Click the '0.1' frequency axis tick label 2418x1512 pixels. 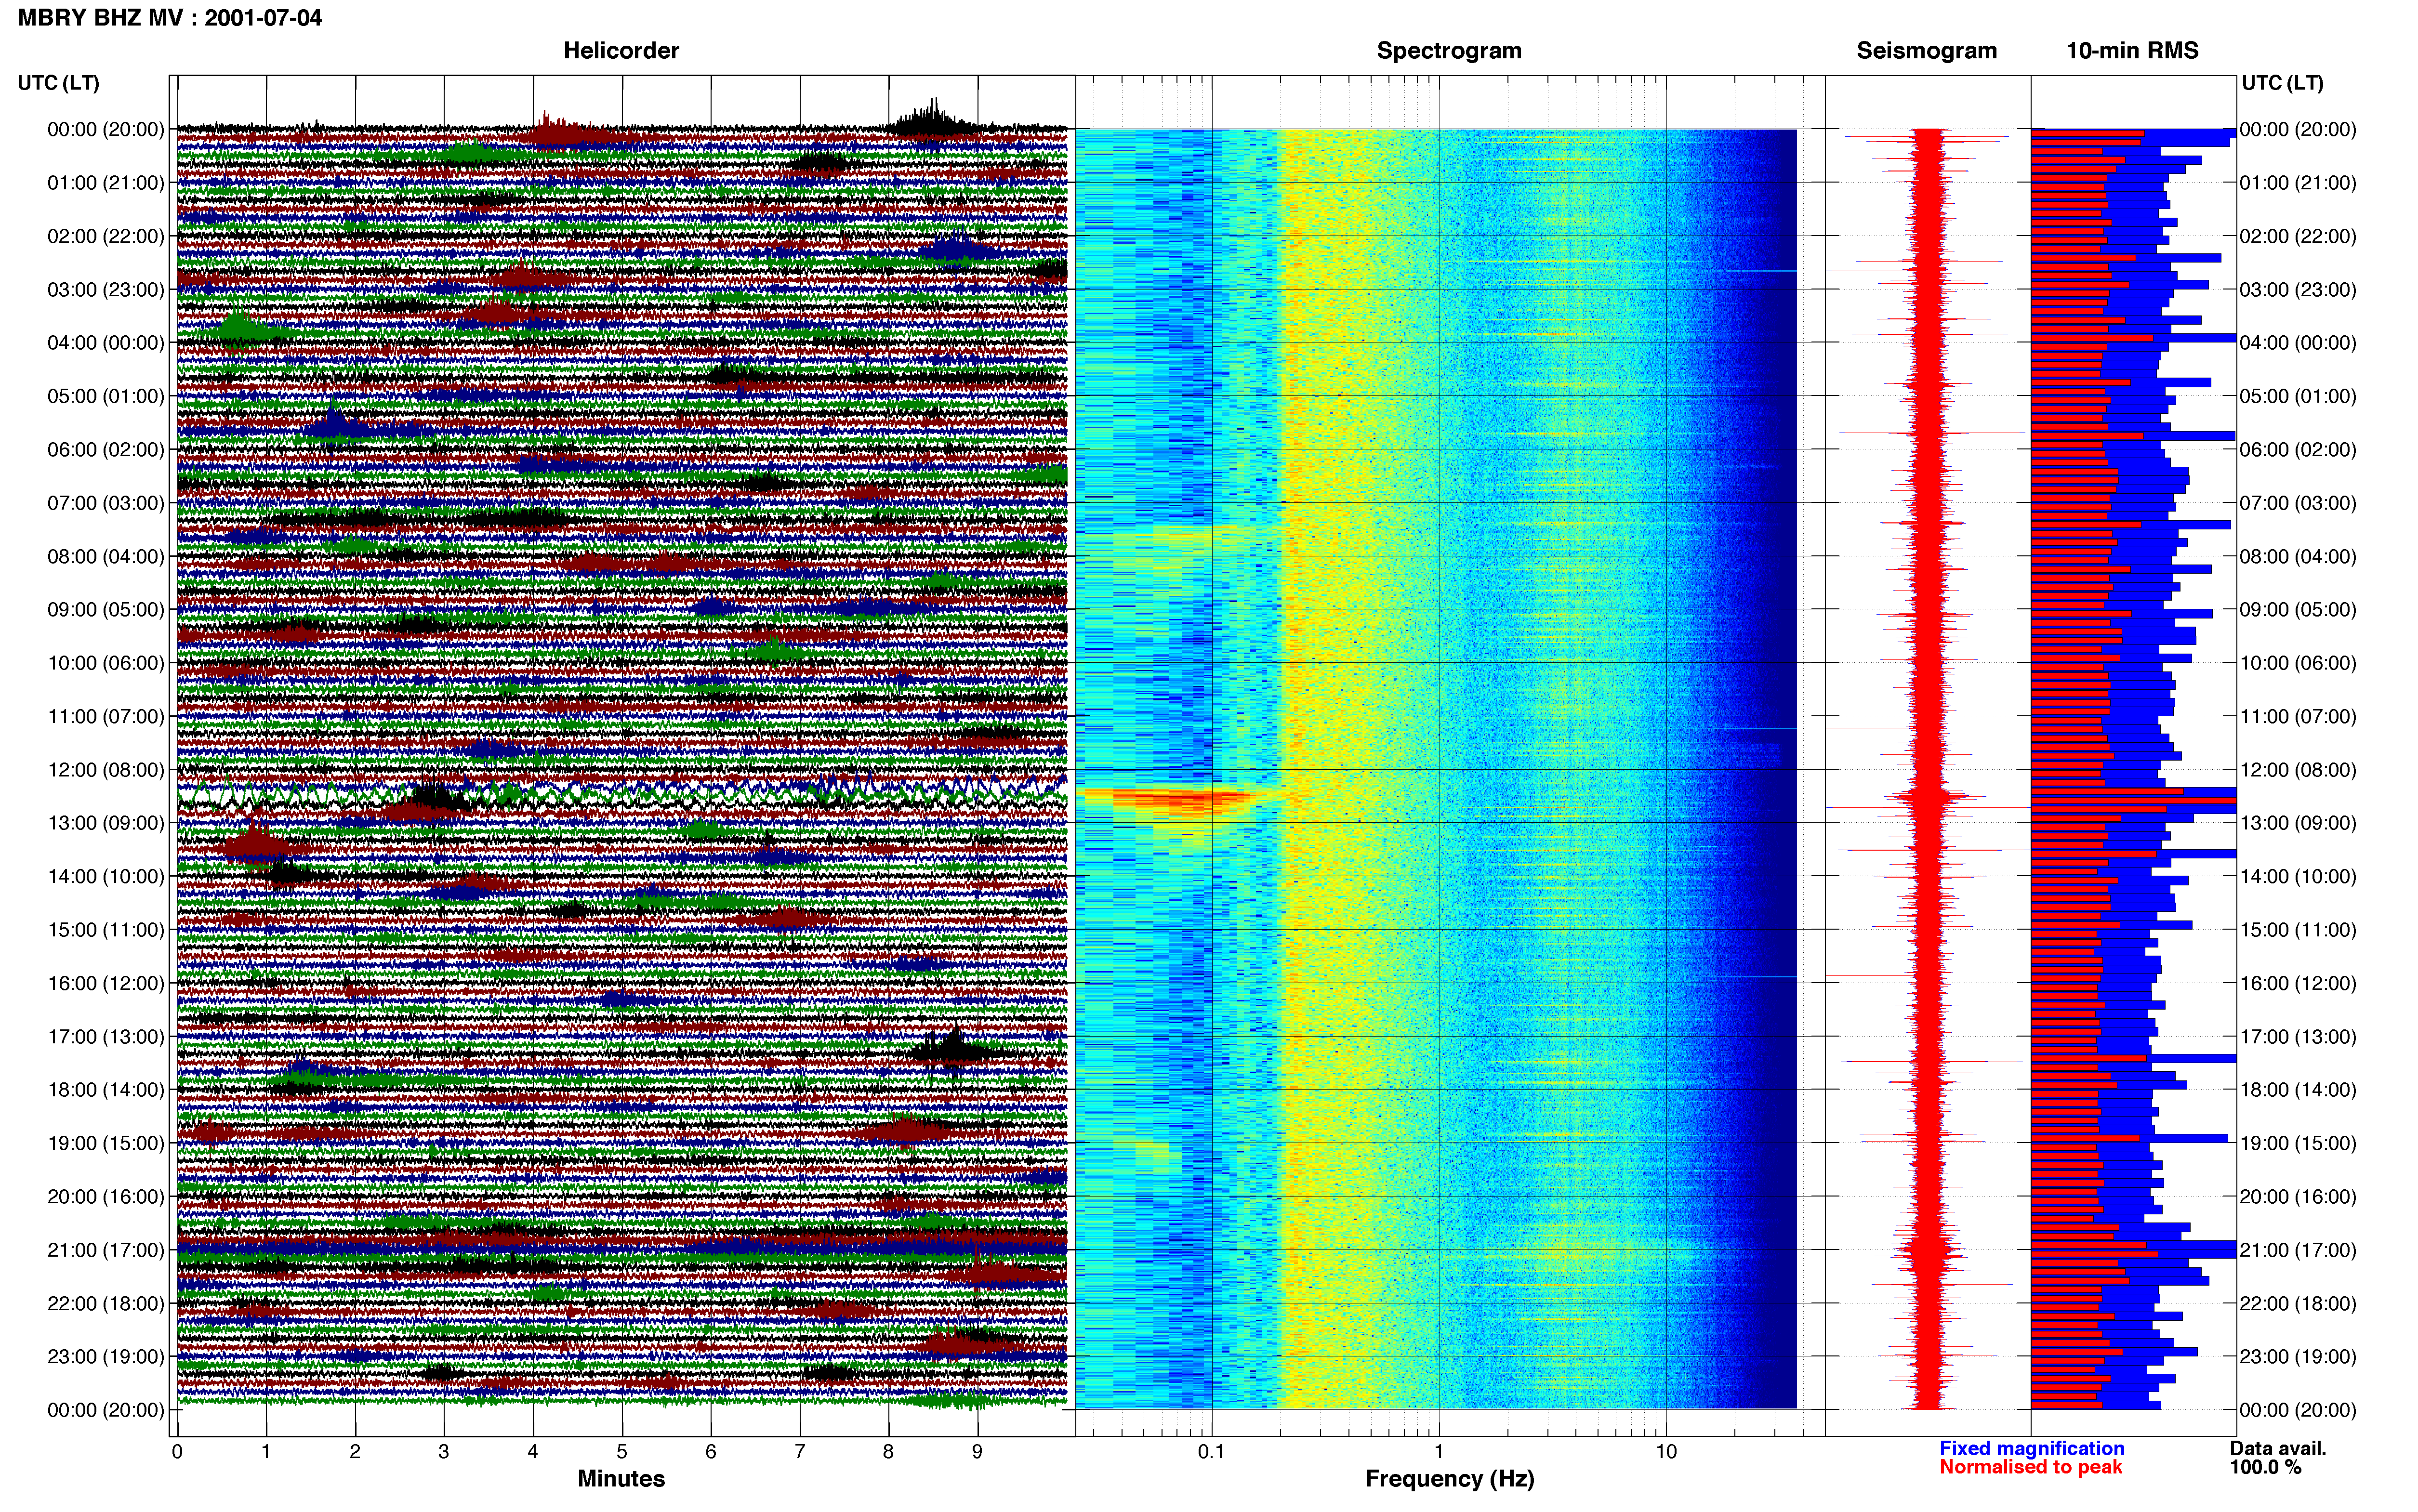click(x=1211, y=1451)
